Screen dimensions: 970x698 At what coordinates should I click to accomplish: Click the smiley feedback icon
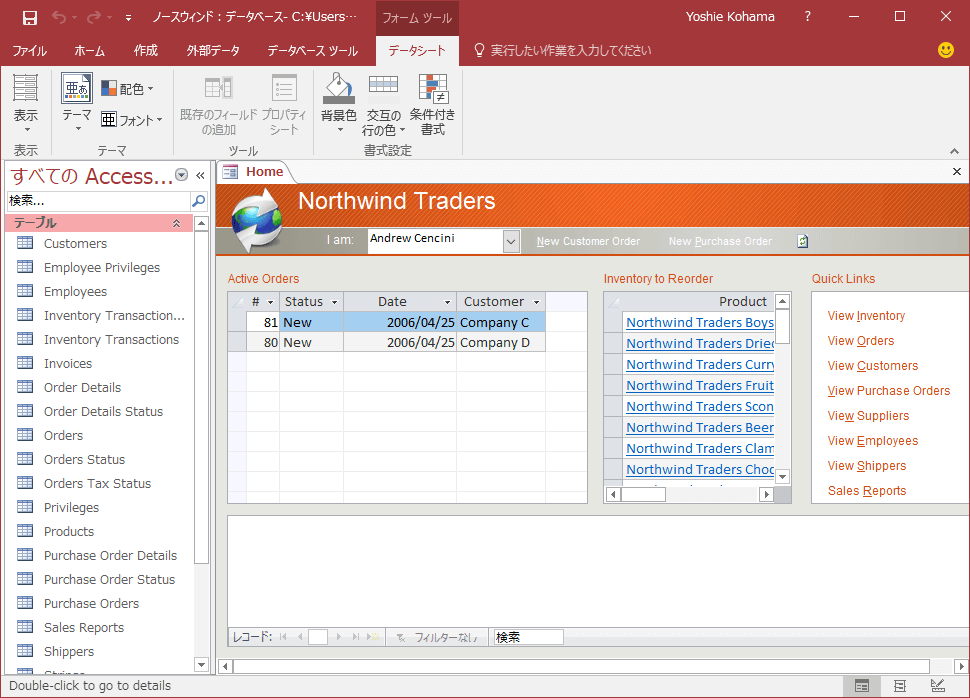click(945, 50)
